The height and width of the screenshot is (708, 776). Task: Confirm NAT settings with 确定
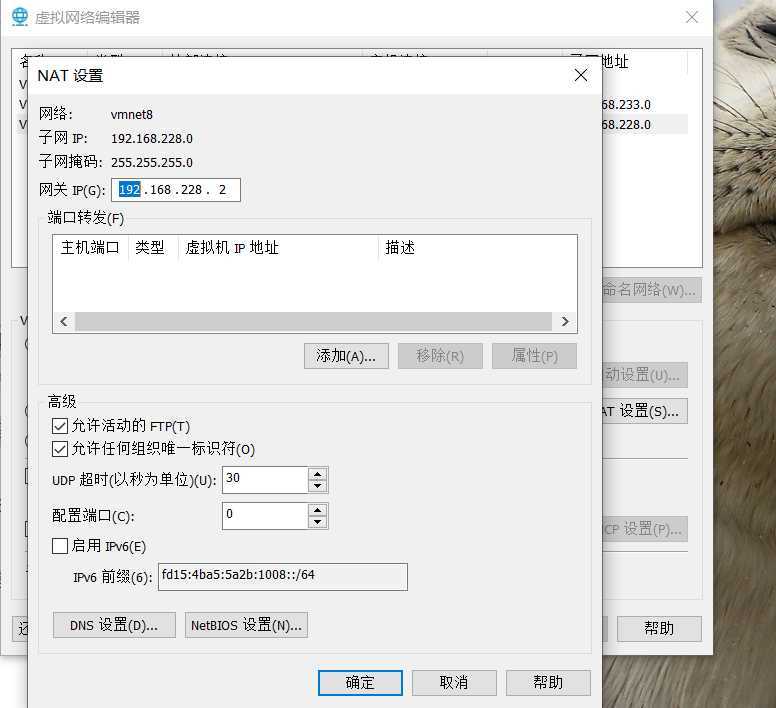point(360,683)
